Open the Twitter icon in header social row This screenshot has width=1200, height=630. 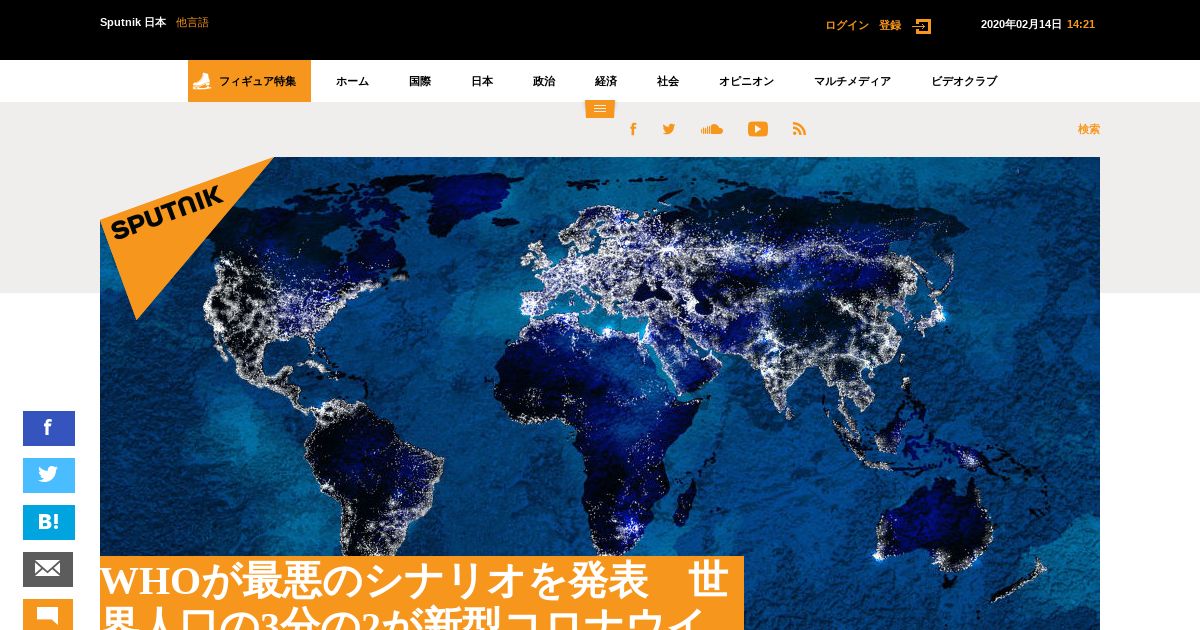pyautogui.click(x=669, y=129)
